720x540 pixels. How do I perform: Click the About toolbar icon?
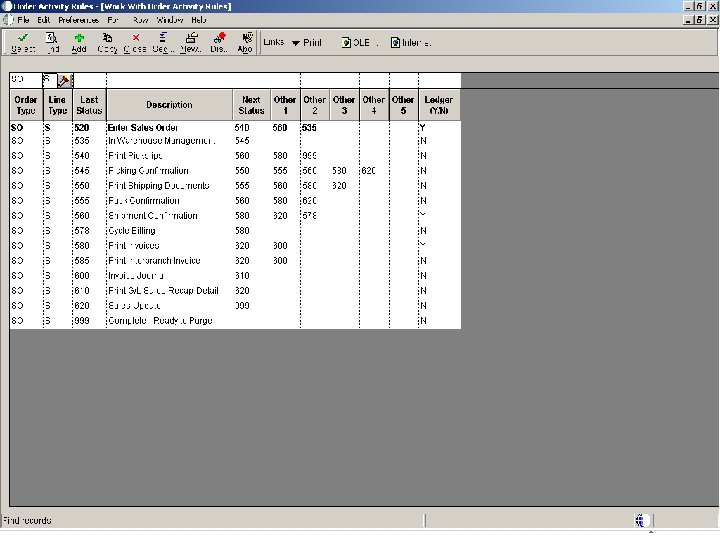(248, 38)
